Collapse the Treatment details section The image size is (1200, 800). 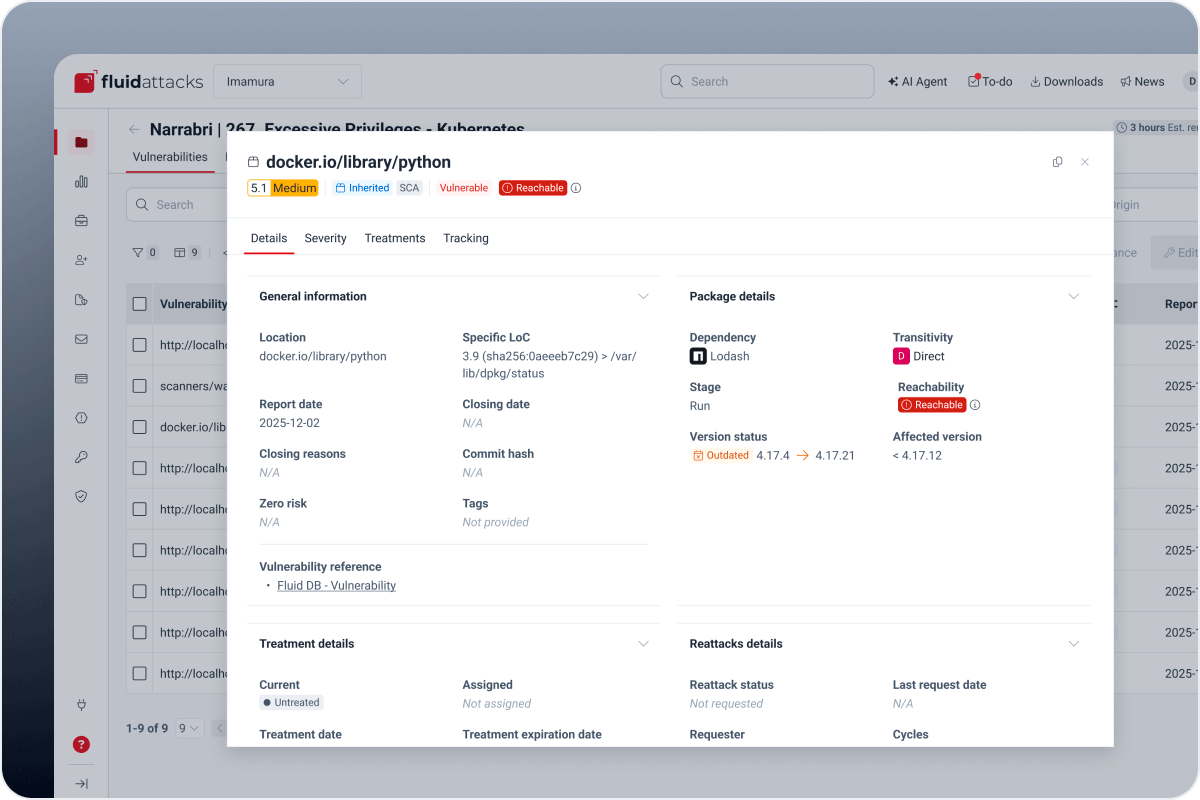(x=644, y=644)
